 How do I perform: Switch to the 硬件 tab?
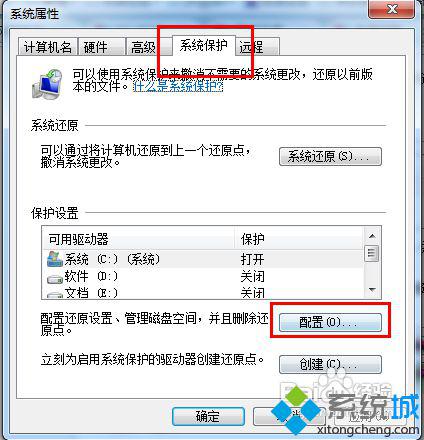(x=101, y=47)
